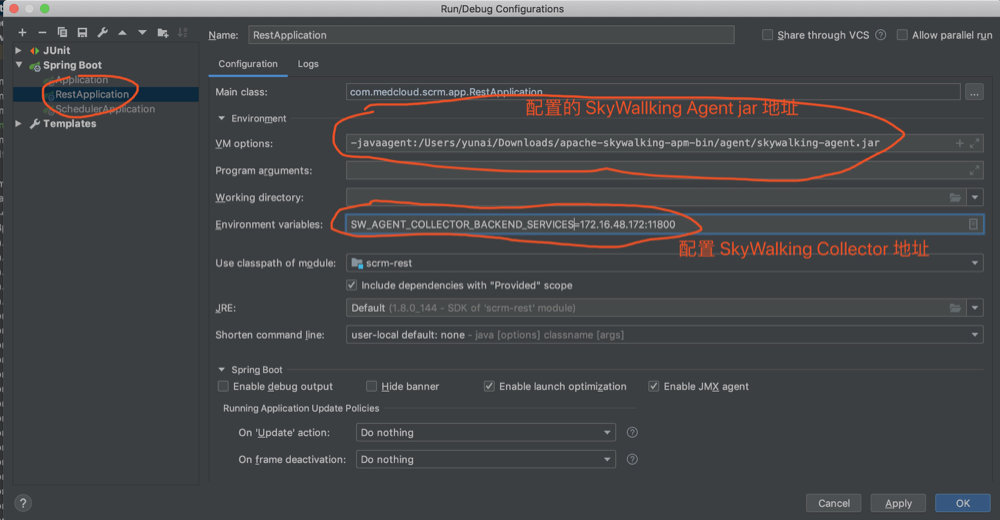Screen dimensions: 1000x520
Task: Switch to the Logs tab
Action: click(x=308, y=64)
